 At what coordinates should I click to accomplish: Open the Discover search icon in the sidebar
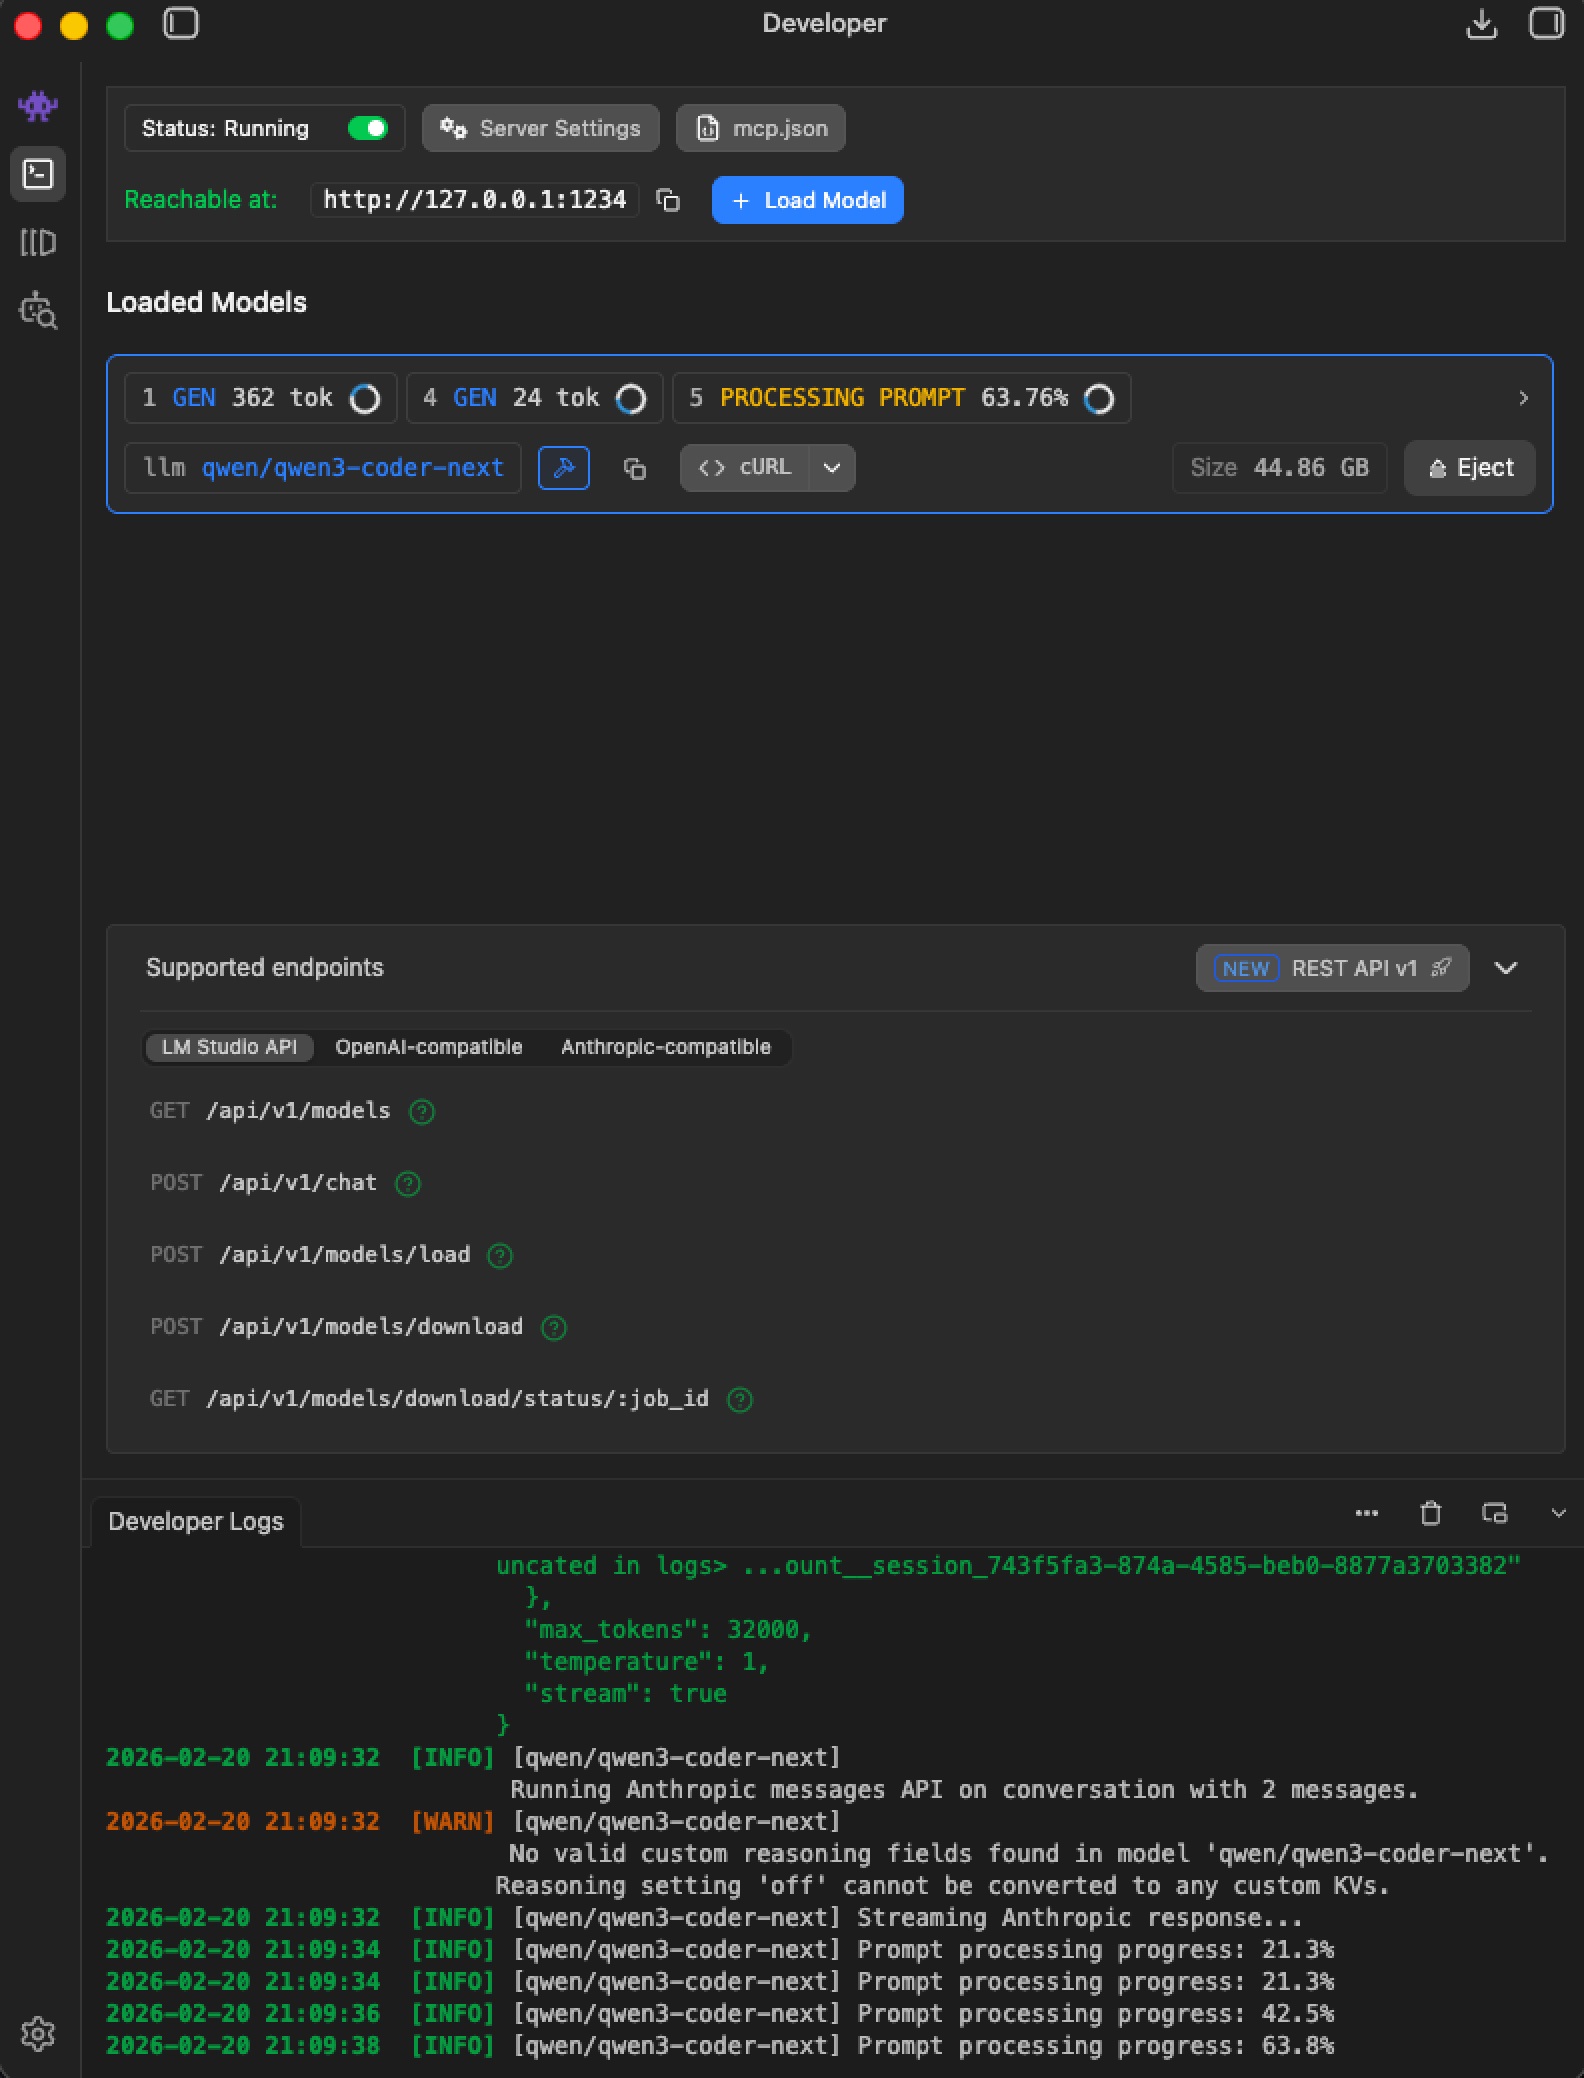pos(38,310)
